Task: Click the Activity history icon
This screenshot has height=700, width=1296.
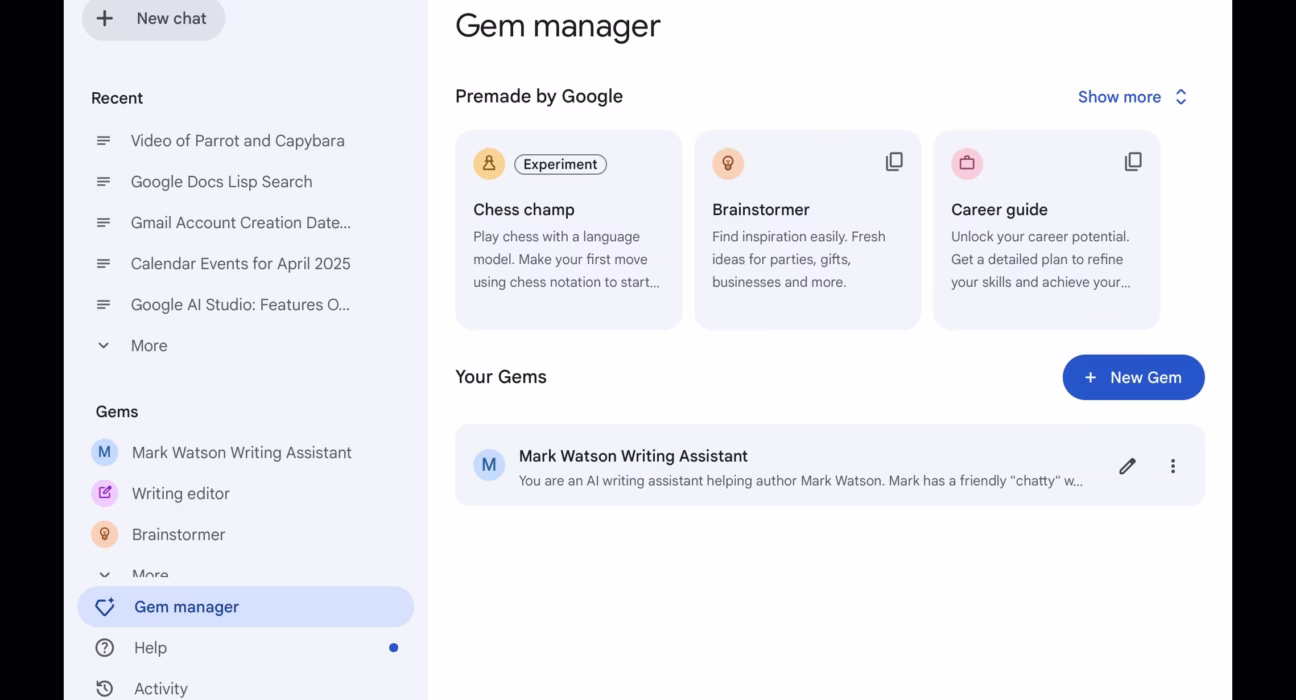Action: (104, 688)
